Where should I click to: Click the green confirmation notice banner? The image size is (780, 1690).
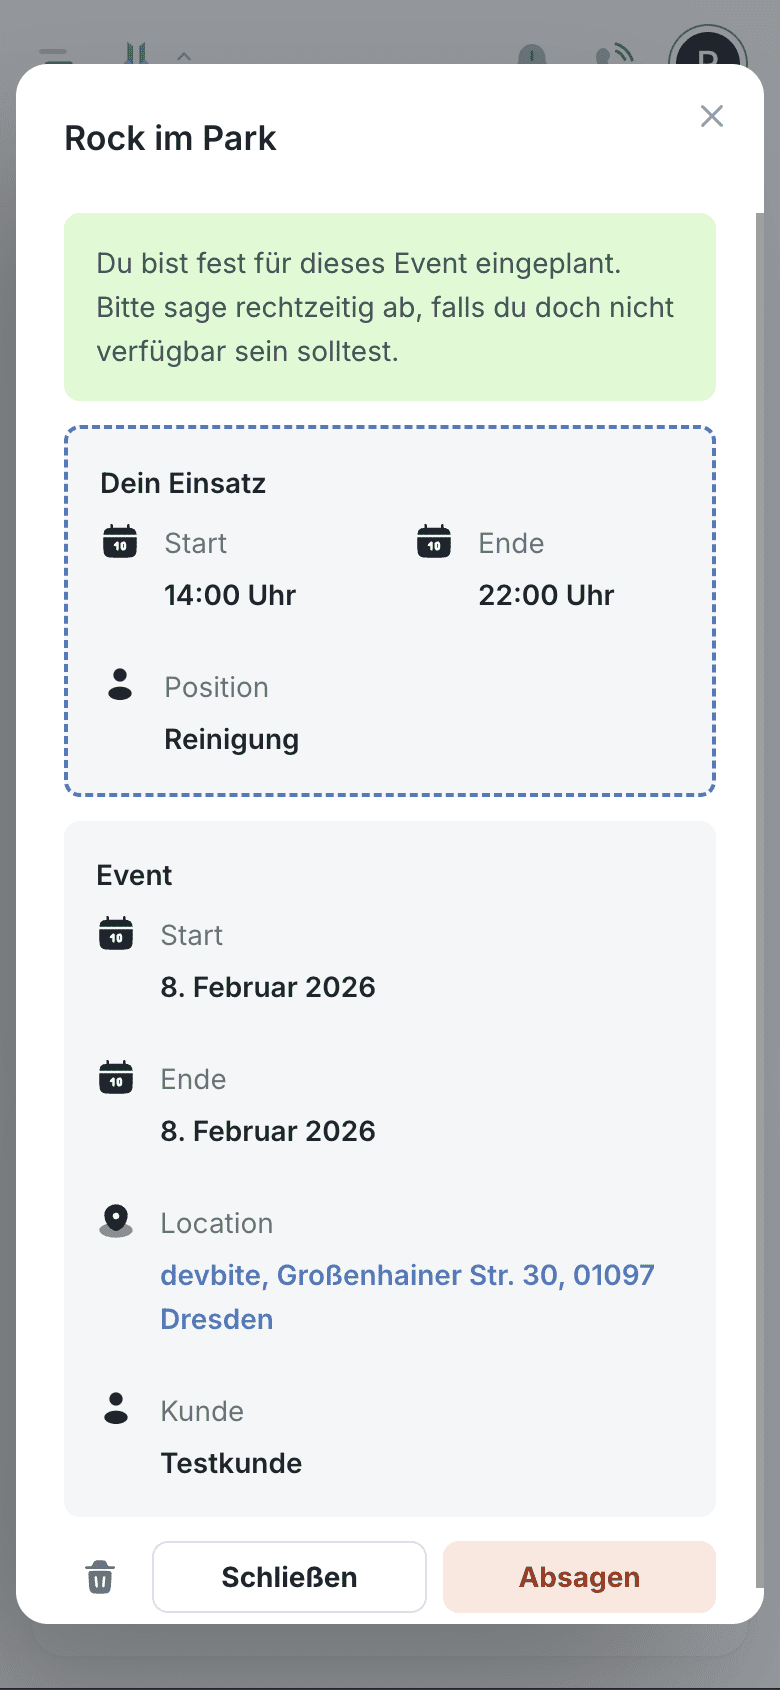coord(390,307)
